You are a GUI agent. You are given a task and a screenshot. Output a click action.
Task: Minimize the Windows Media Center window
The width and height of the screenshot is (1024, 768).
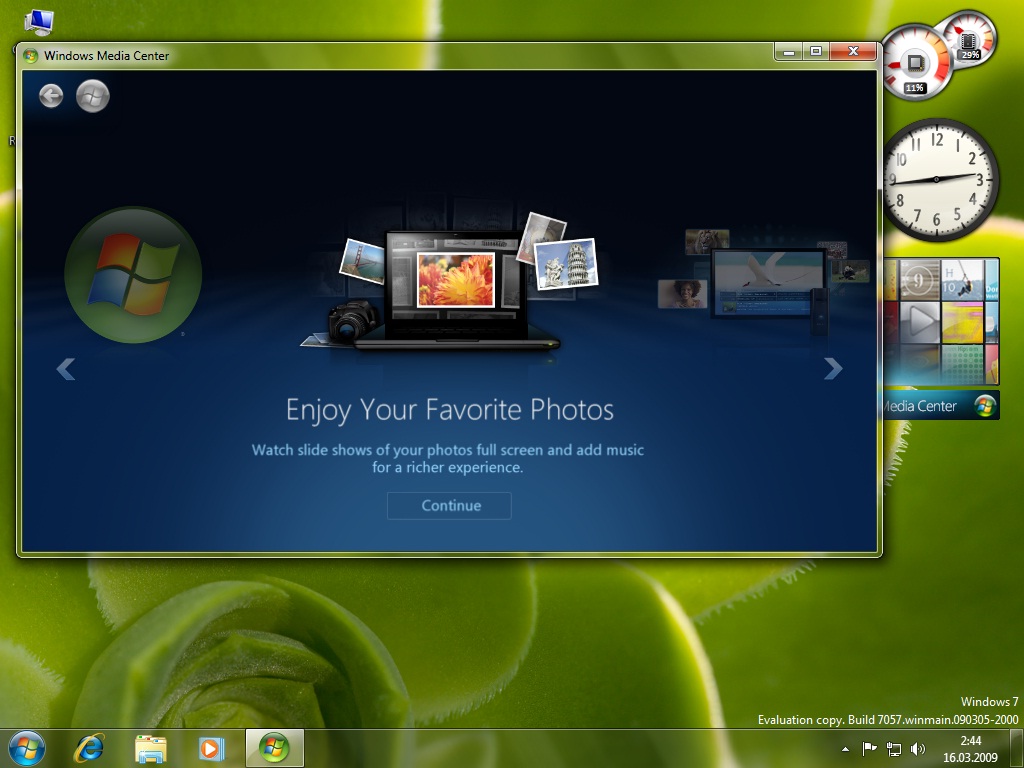(789, 52)
